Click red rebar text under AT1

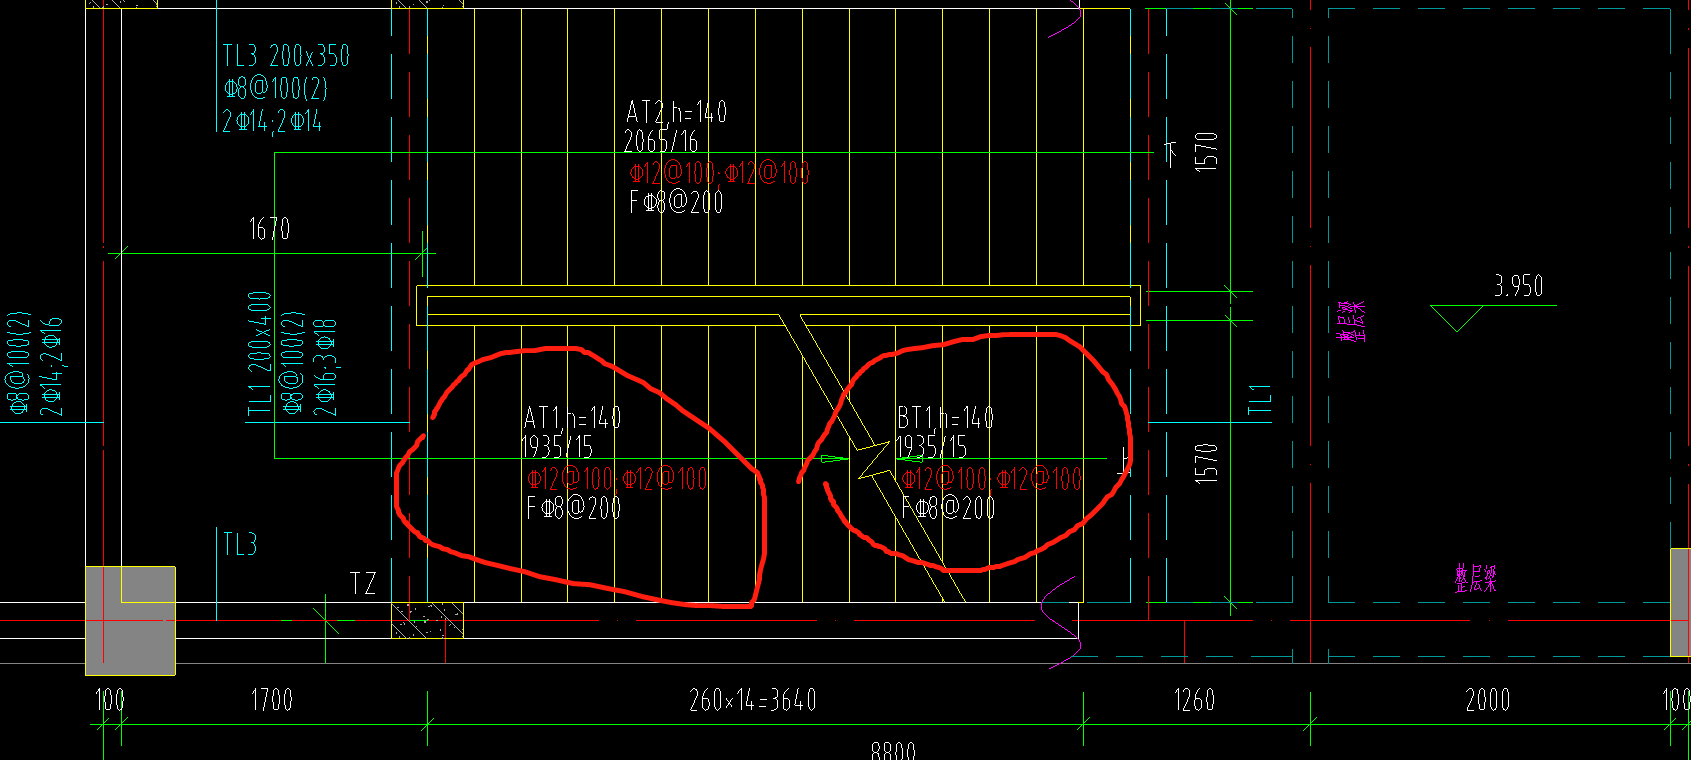tap(617, 478)
